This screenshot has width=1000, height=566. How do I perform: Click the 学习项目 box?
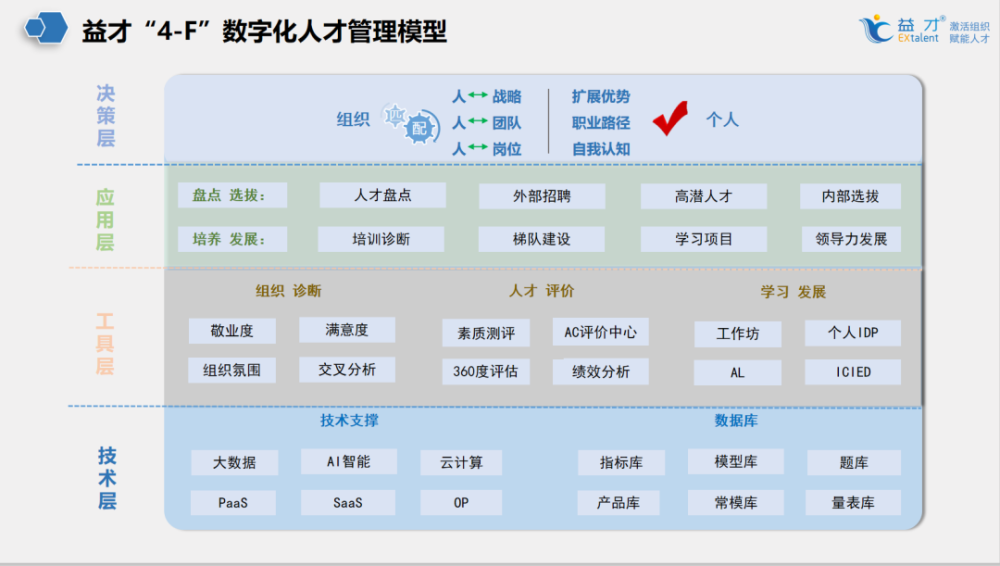tap(703, 239)
